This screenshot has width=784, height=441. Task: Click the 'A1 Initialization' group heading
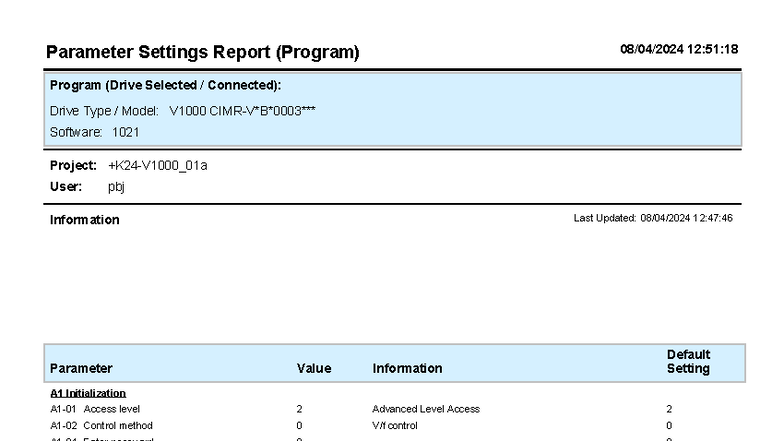click(88, 394)
